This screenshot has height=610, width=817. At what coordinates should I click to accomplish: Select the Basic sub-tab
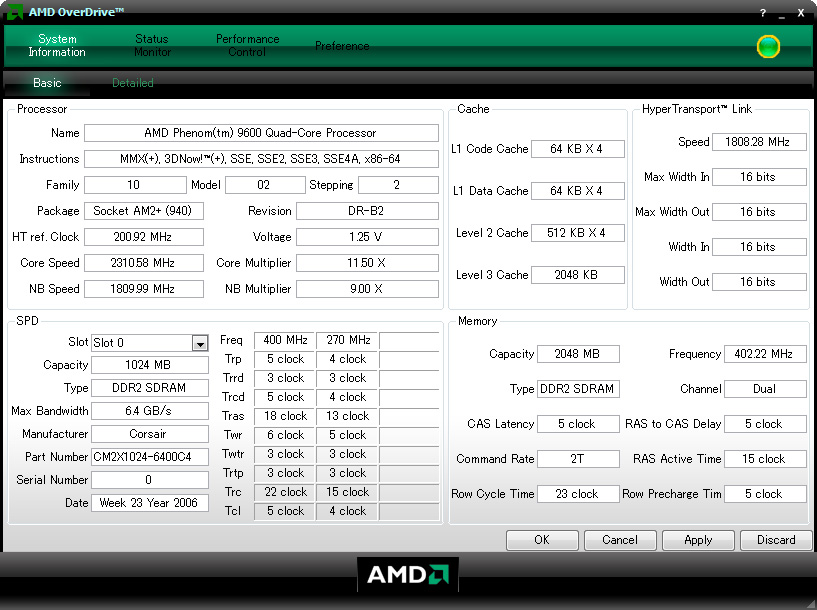[47, 83]
